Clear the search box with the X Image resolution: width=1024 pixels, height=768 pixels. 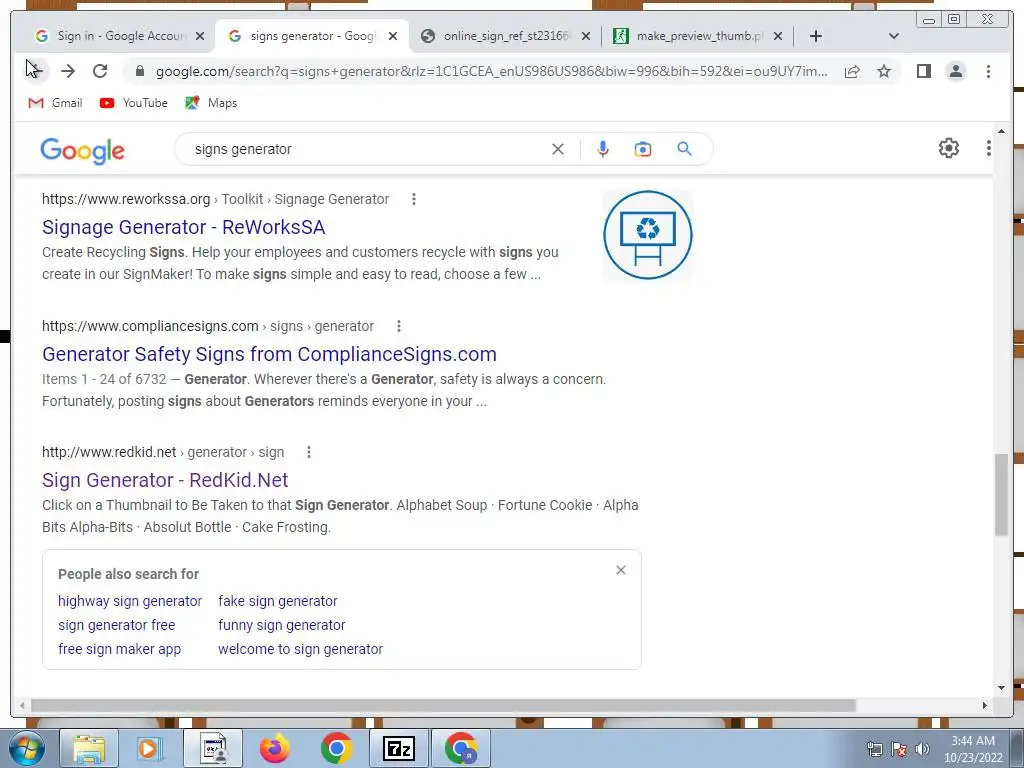pyautogui.click(x=558, y=149)
